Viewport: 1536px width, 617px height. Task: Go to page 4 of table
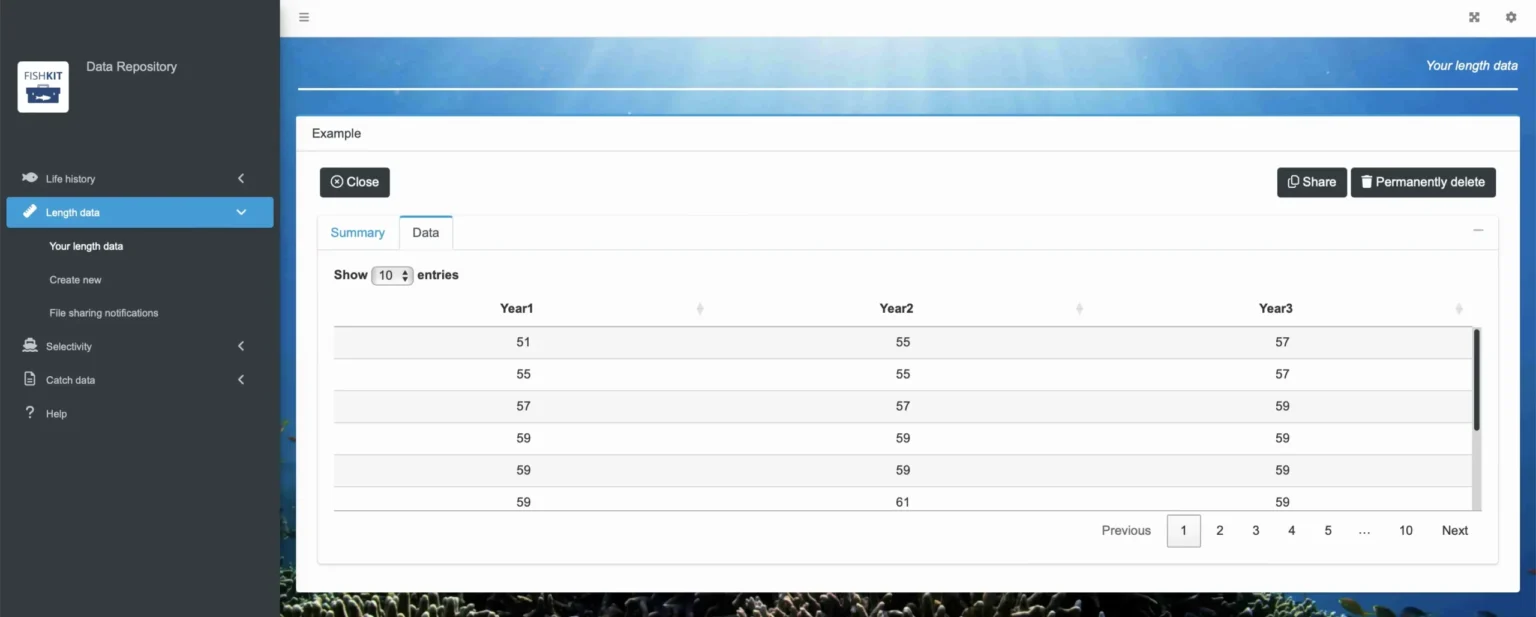1292,531
